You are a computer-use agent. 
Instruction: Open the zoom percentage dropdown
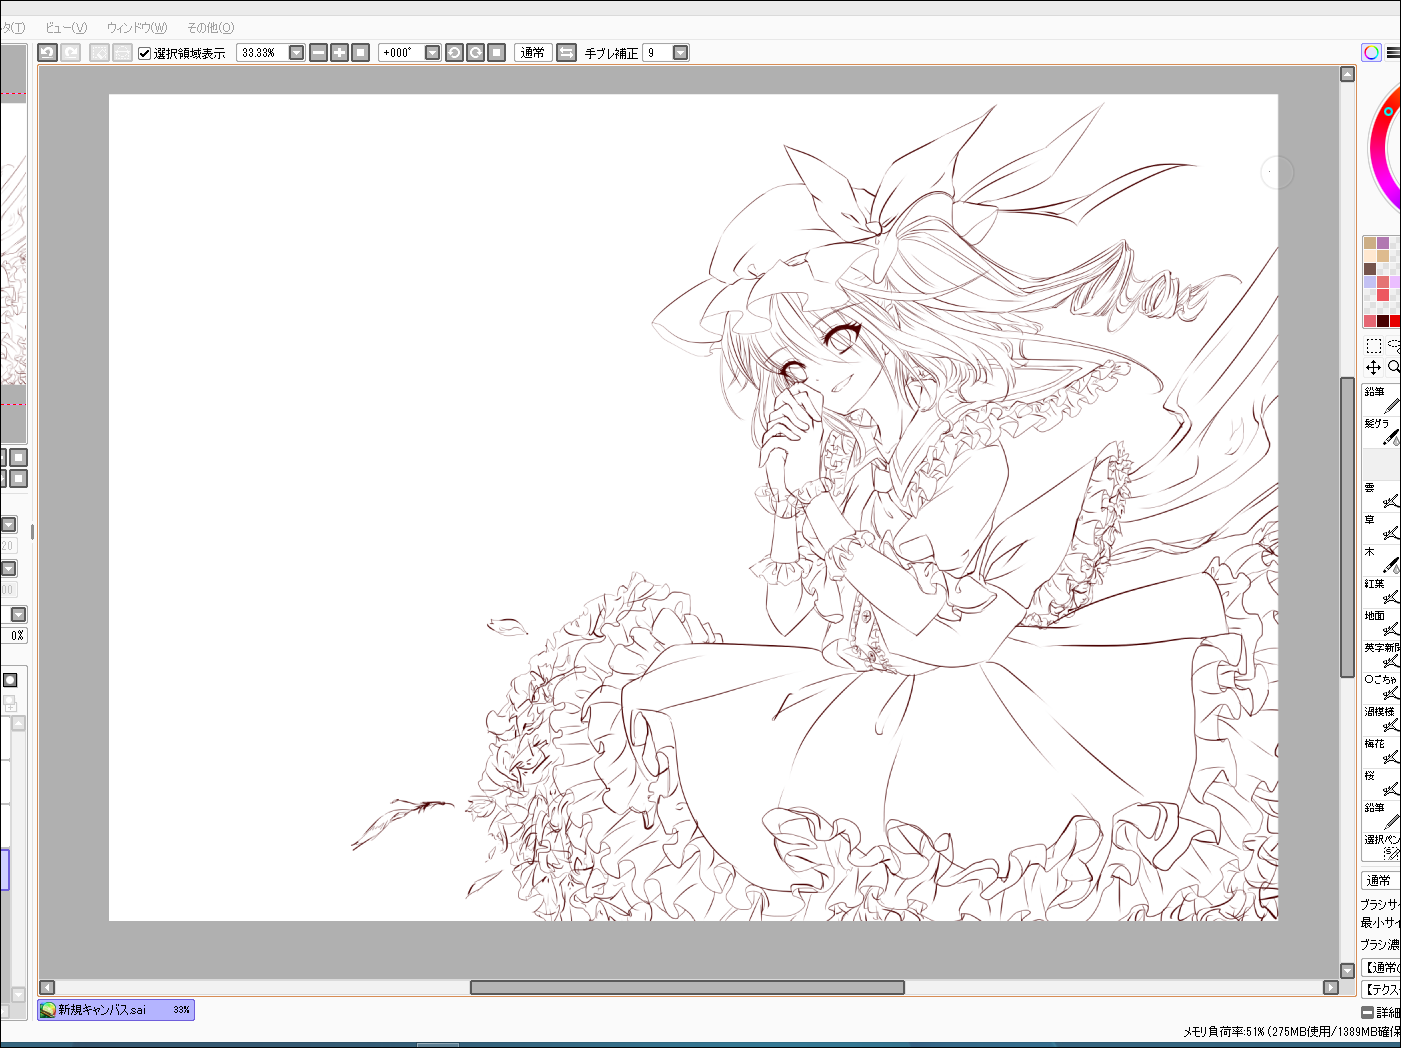coord(296,53)
